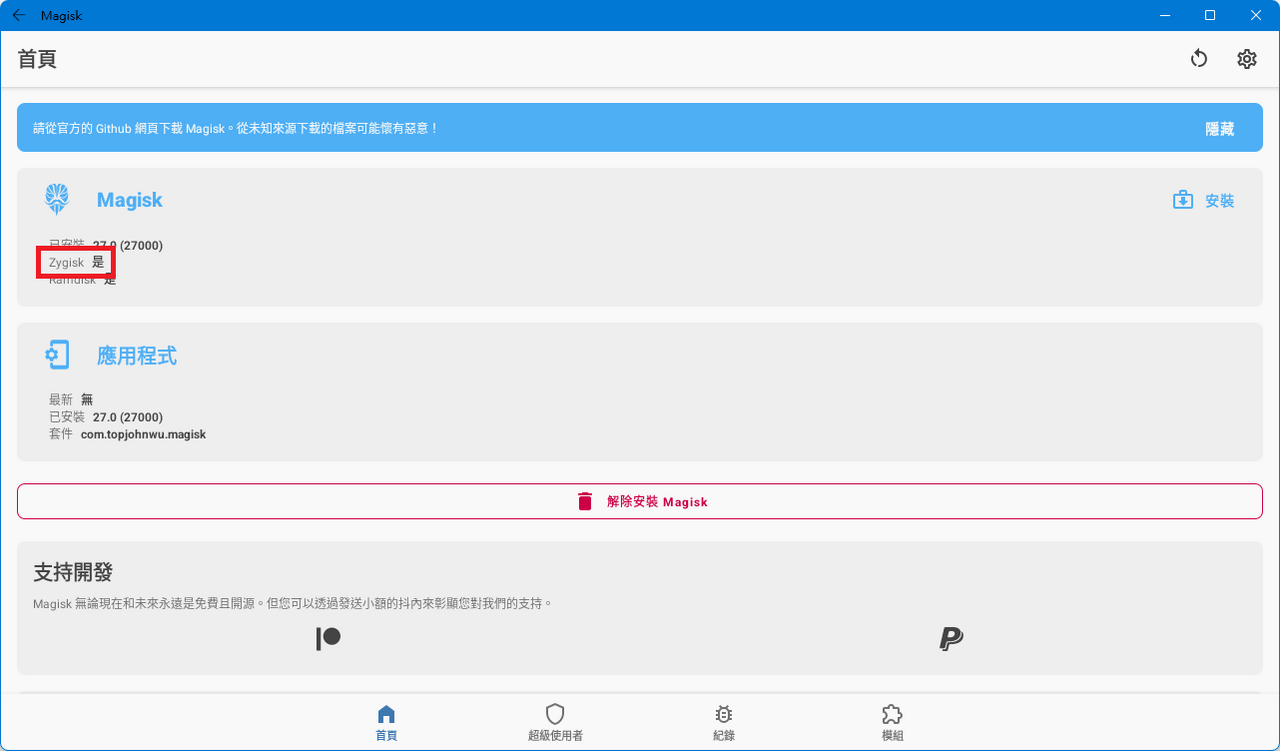The height and width of the screenshot is (751, 1280).
Task: Click the back arrow in the title bar
Action: 19,15
